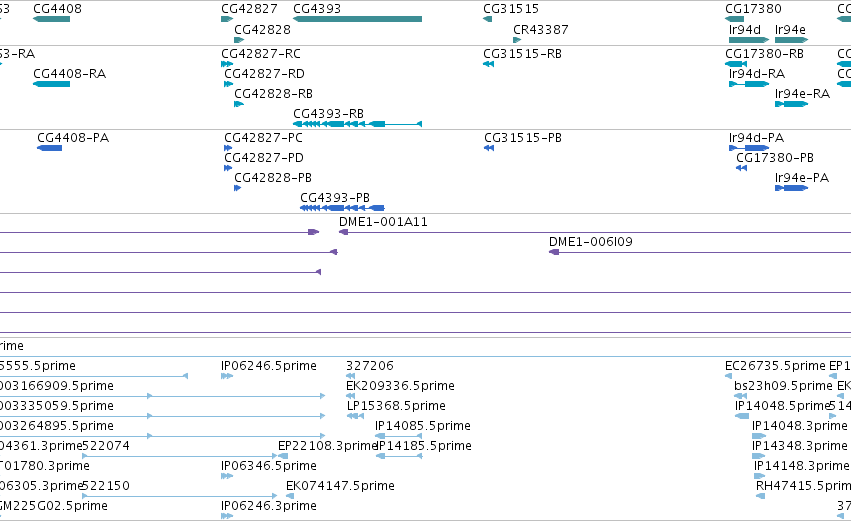The width and height of the screenshot is (851, 521).
Task: Click protein Ir94e-PA
Action: [x=802, y=178]
